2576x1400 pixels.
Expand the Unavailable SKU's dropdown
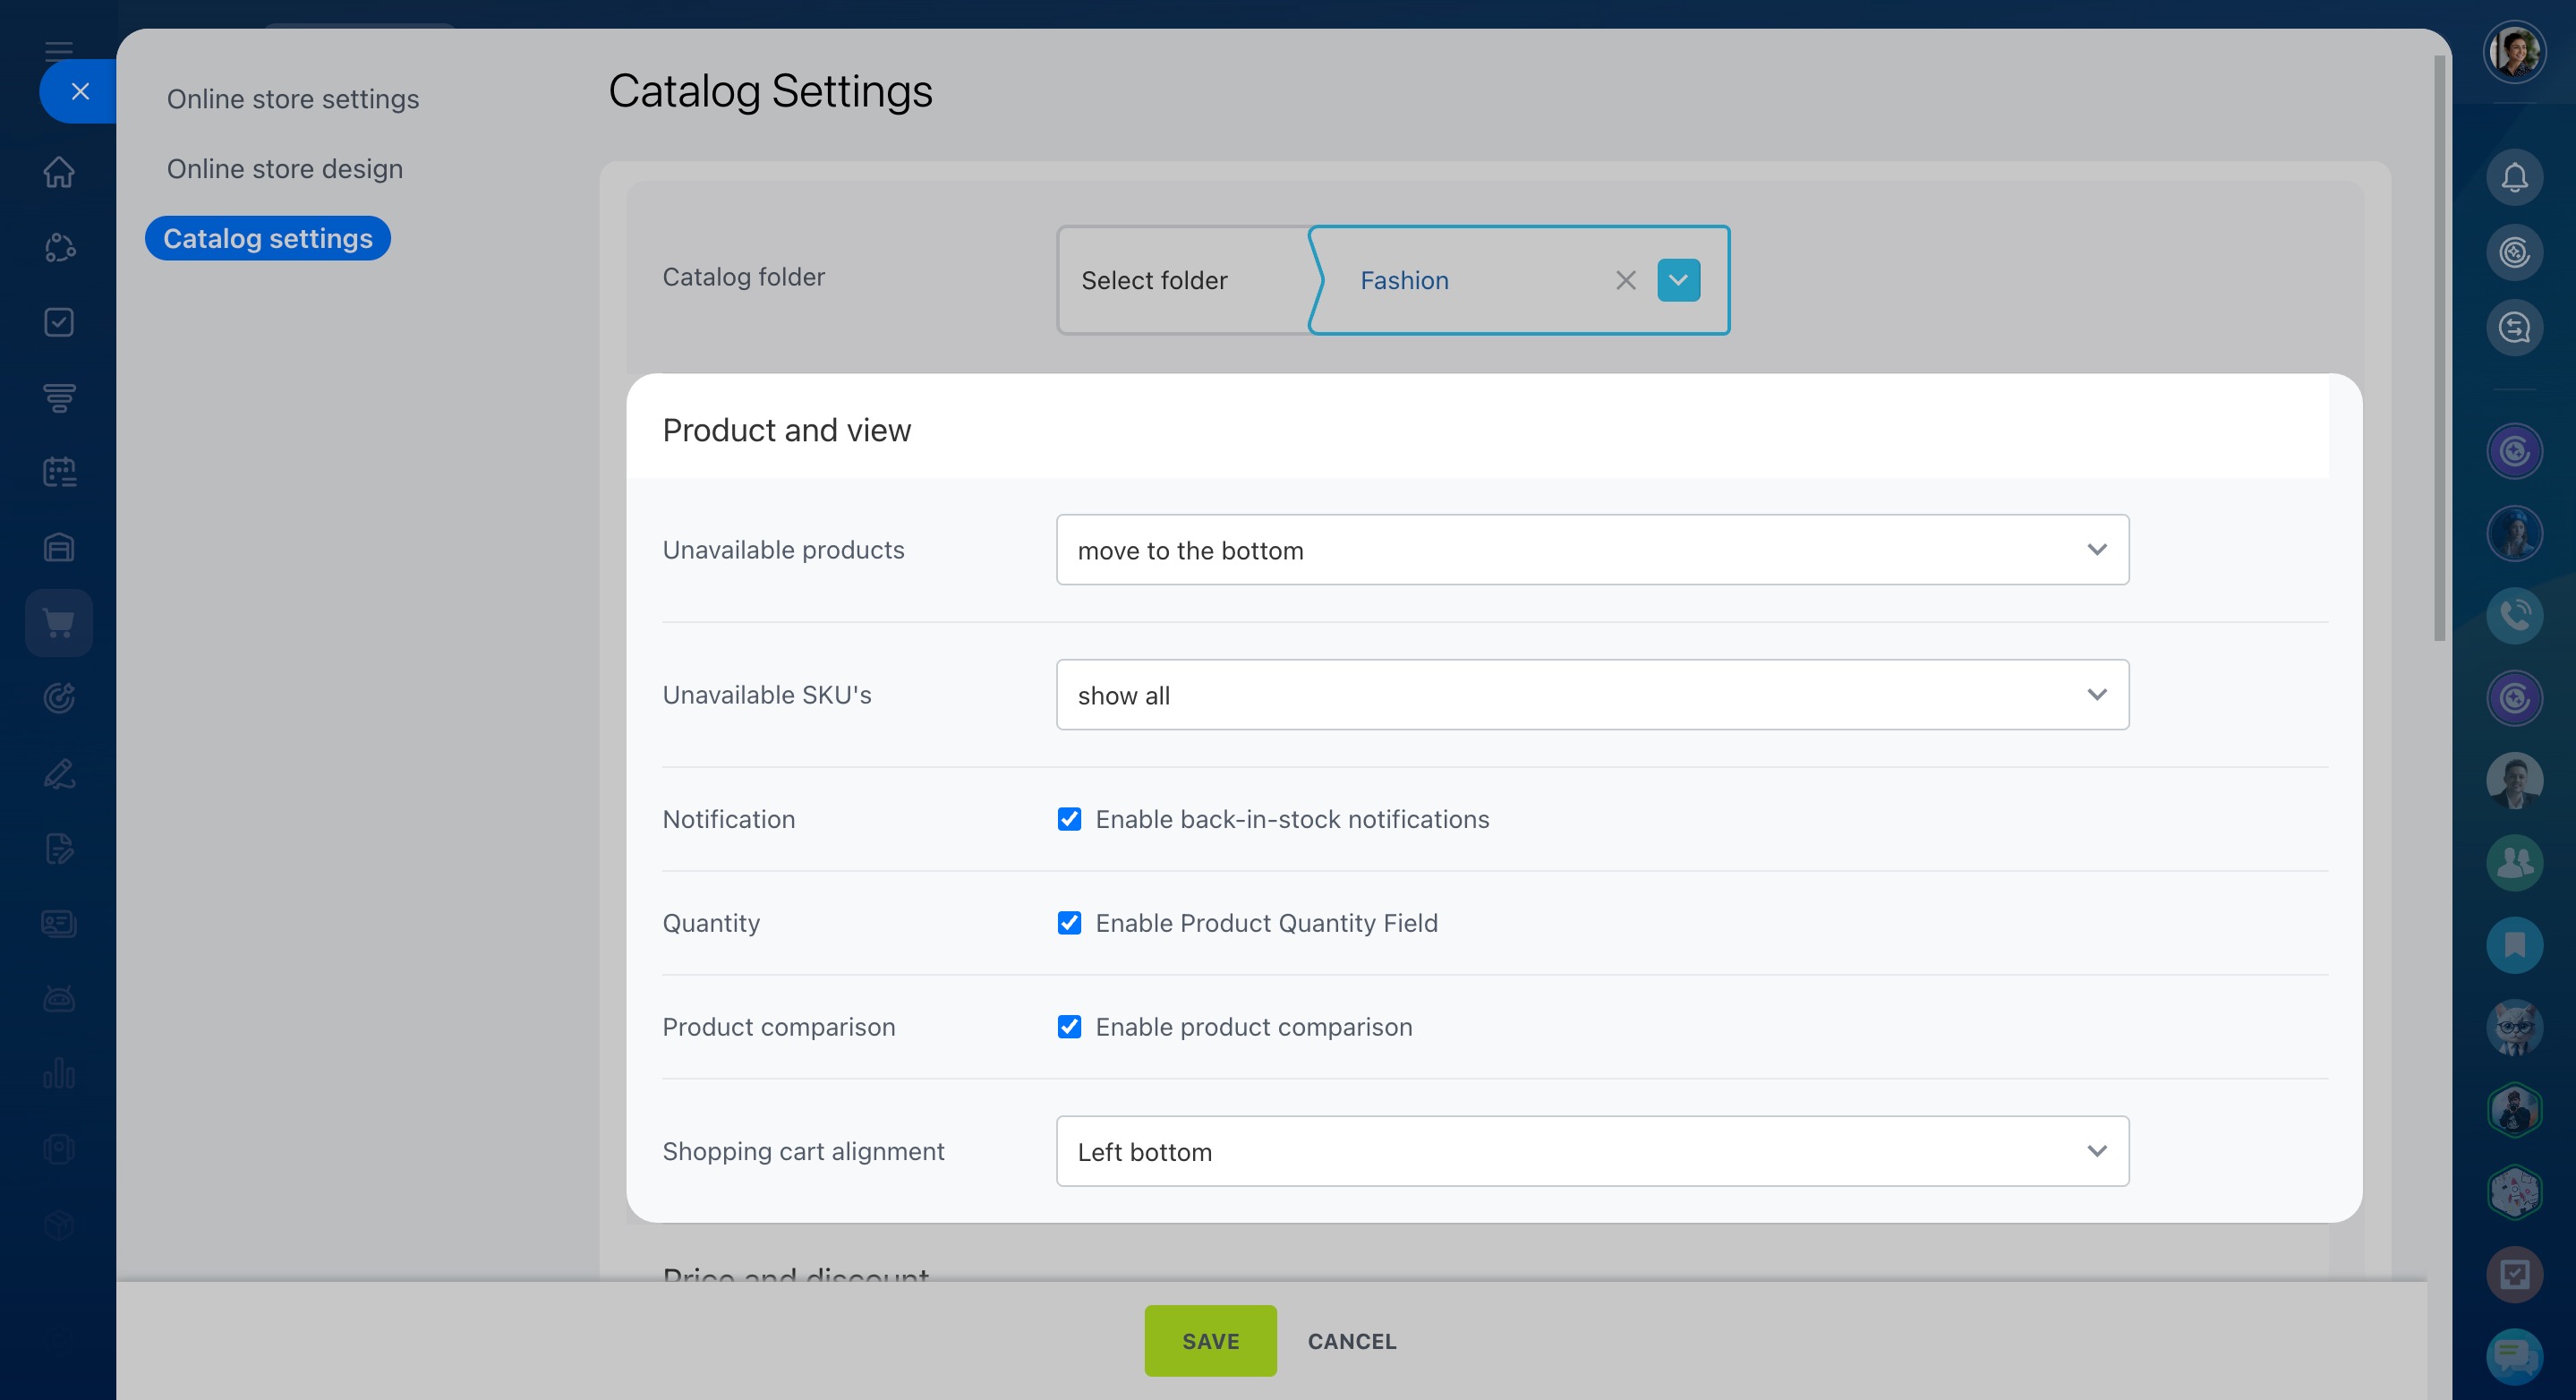click(x=1592, y=695)
